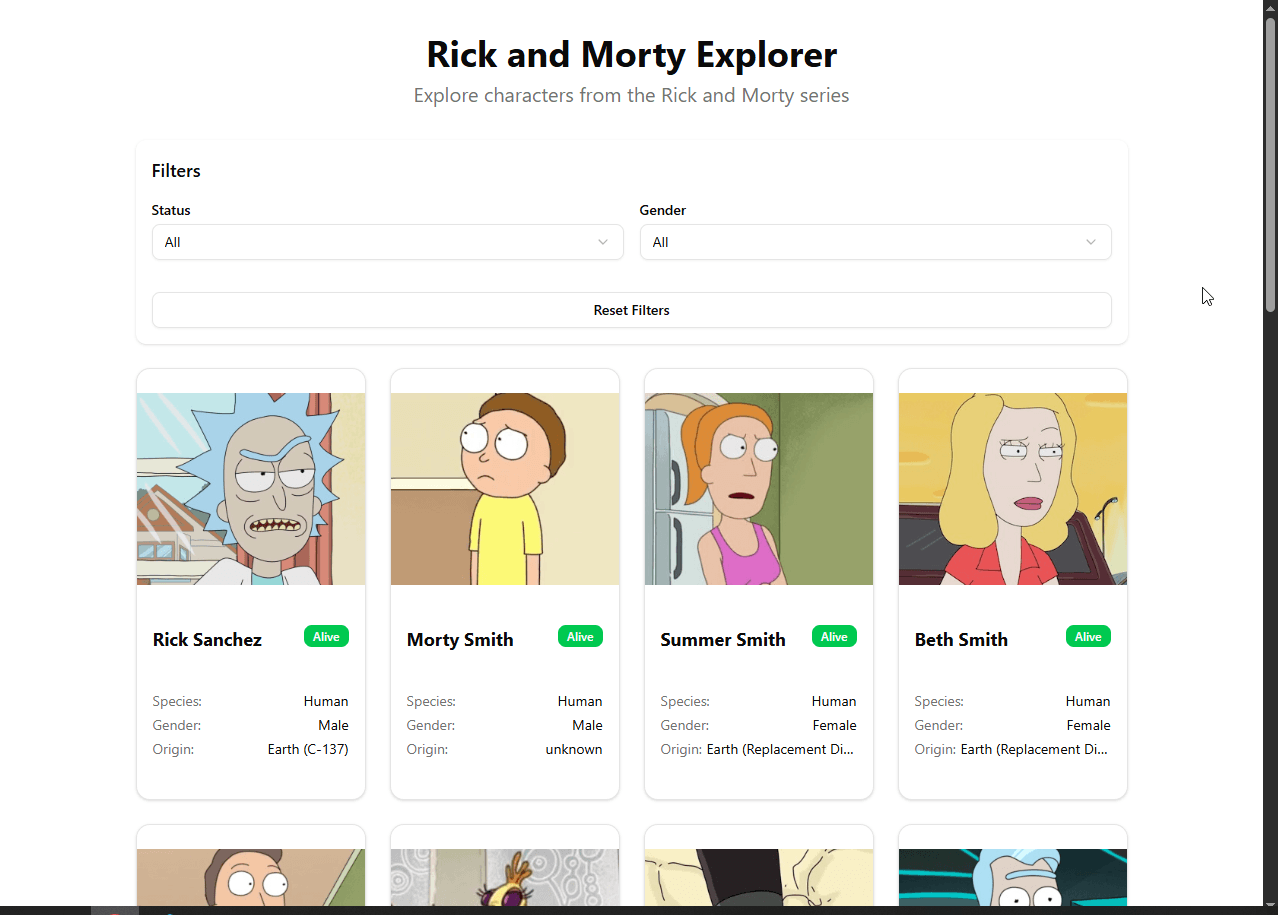
Task: Click Summer Smith's portrait image
Action: tap(759, 489)
